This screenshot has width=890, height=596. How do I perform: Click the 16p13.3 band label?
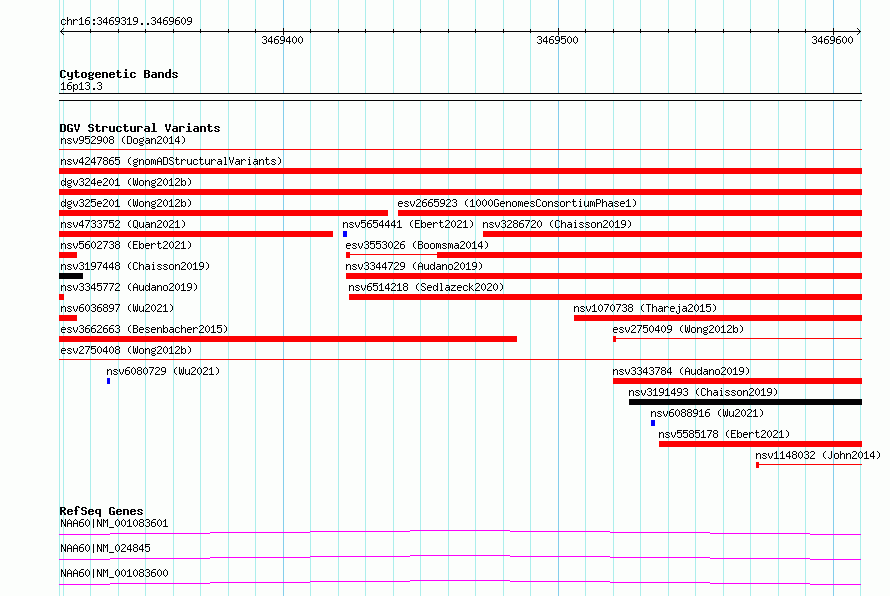click(x=81, y=86)
